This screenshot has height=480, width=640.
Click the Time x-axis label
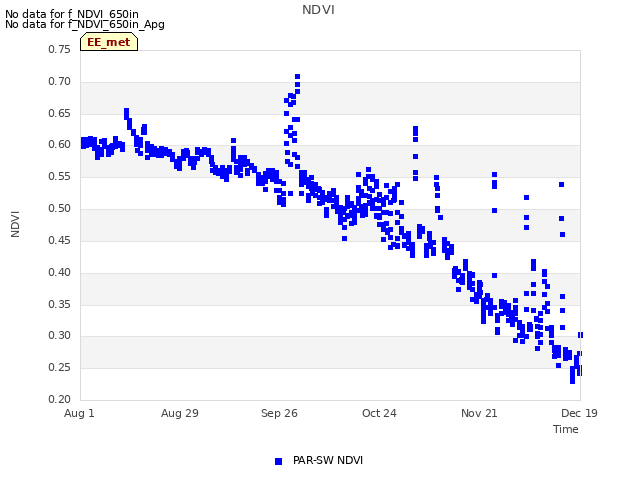tap(566, 429)
